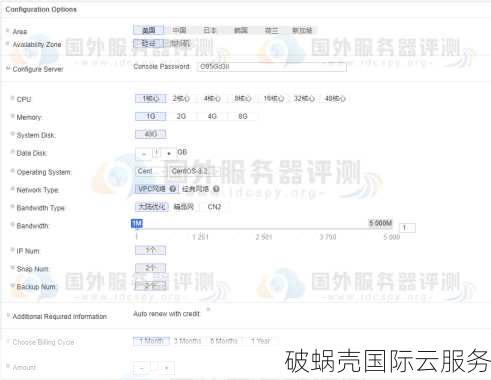Select the 4-core CPU option
This screenshot has width=491, height=380.
pyautogui.click(x=212, y=99)
